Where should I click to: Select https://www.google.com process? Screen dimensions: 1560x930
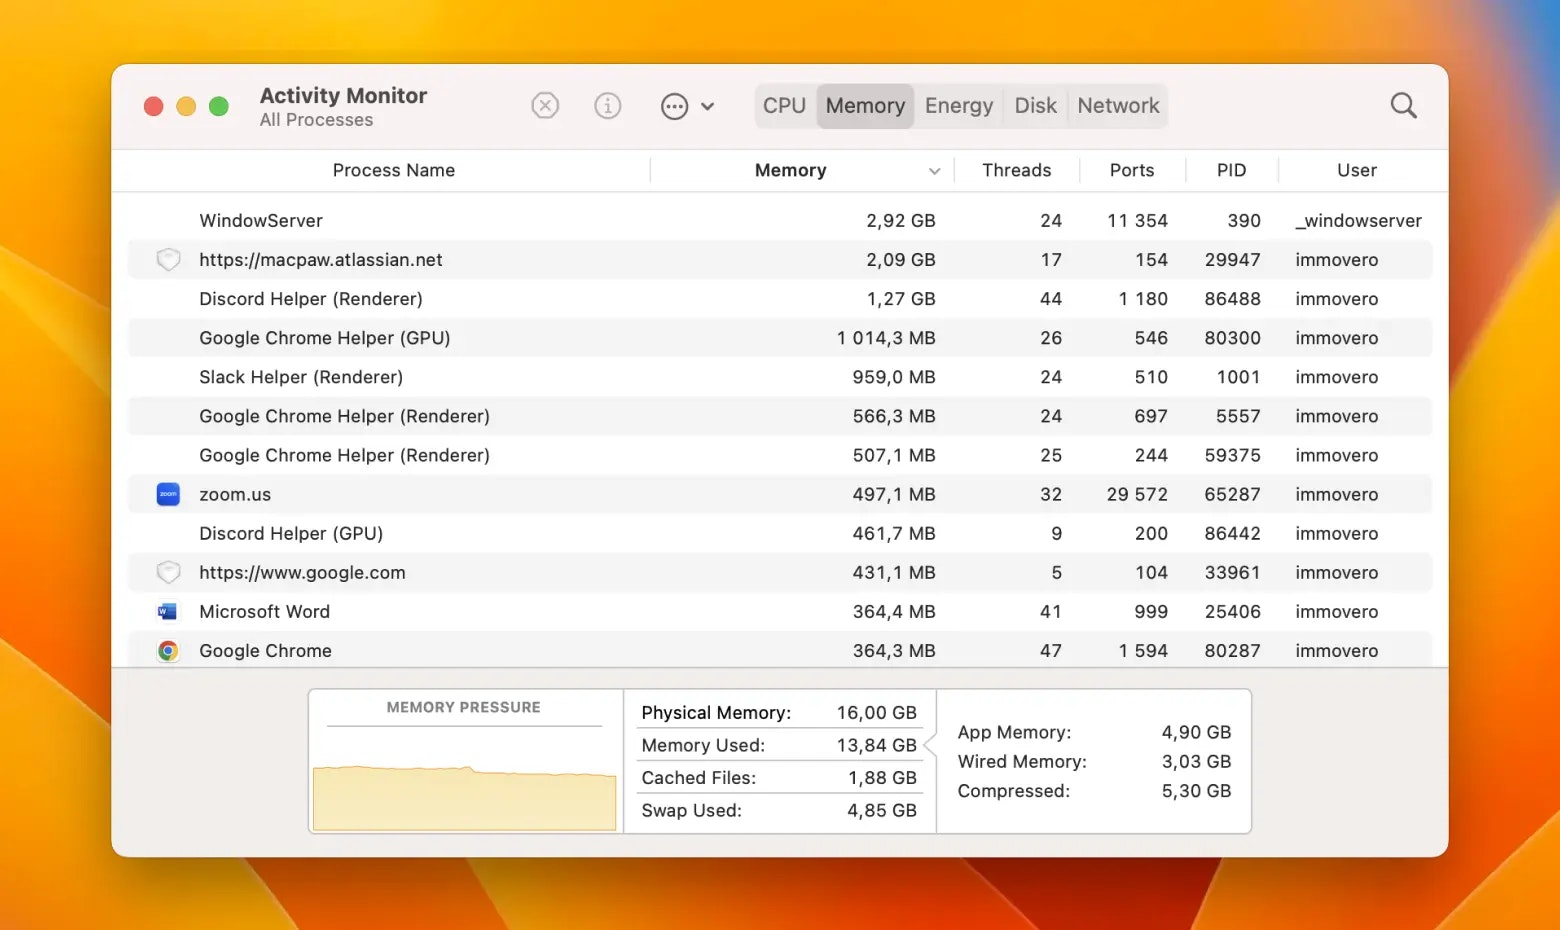(780, 573)
